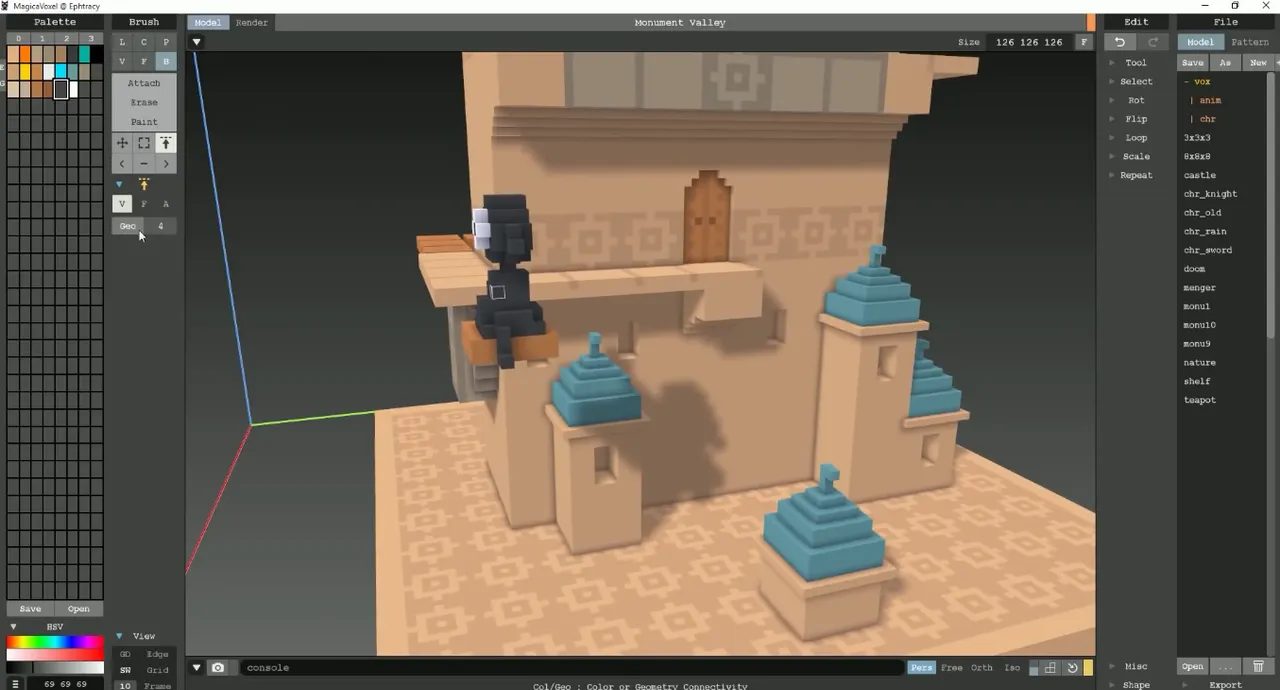Toggle the SW option in View

click(125, 670)
